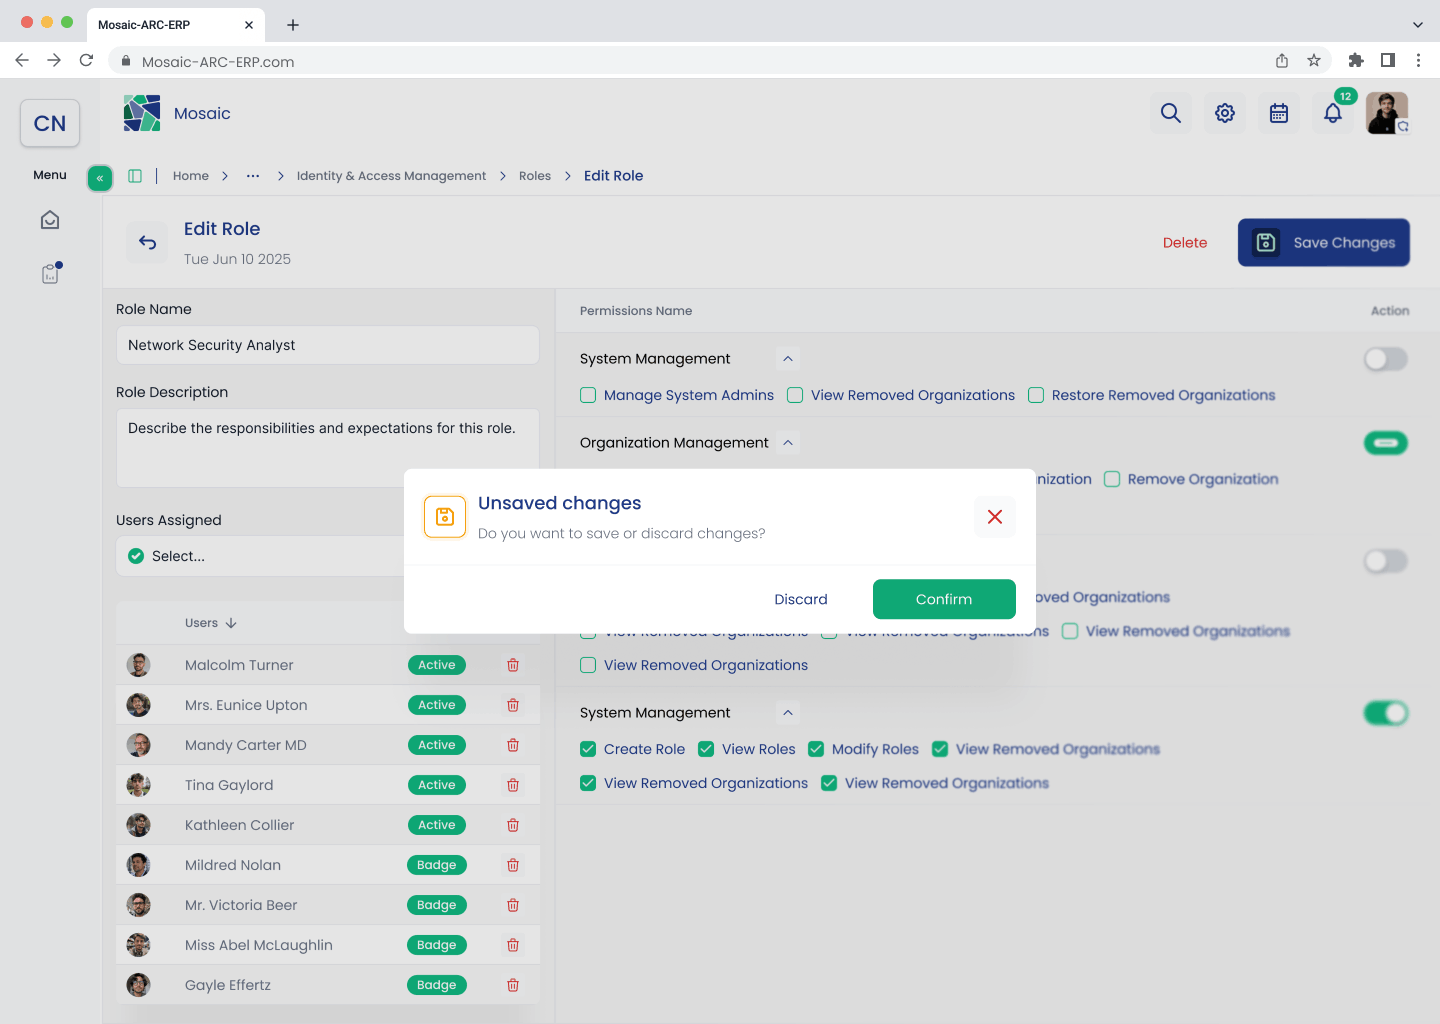Share the page using the browser share icon
1440x1024 pixels.
(1282, 60)
